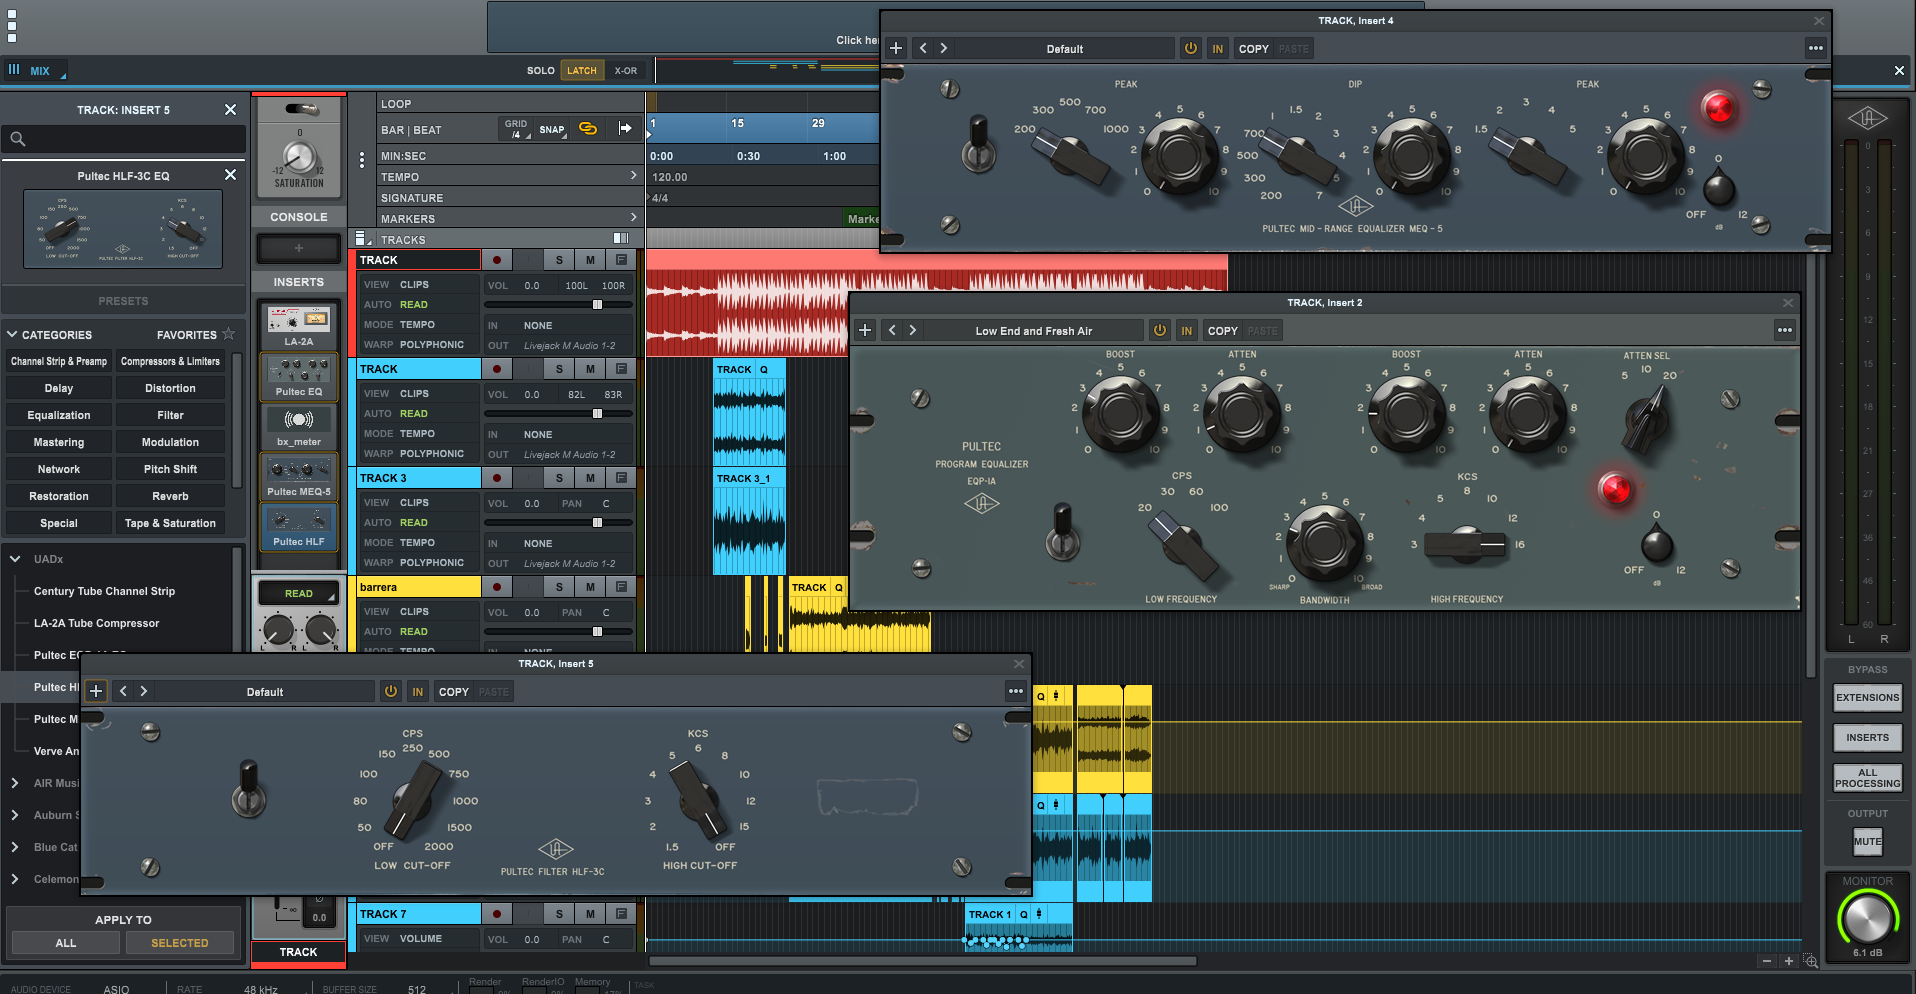
Task: Click the vertical dots app menu icon
Action: tap(12, 26)
